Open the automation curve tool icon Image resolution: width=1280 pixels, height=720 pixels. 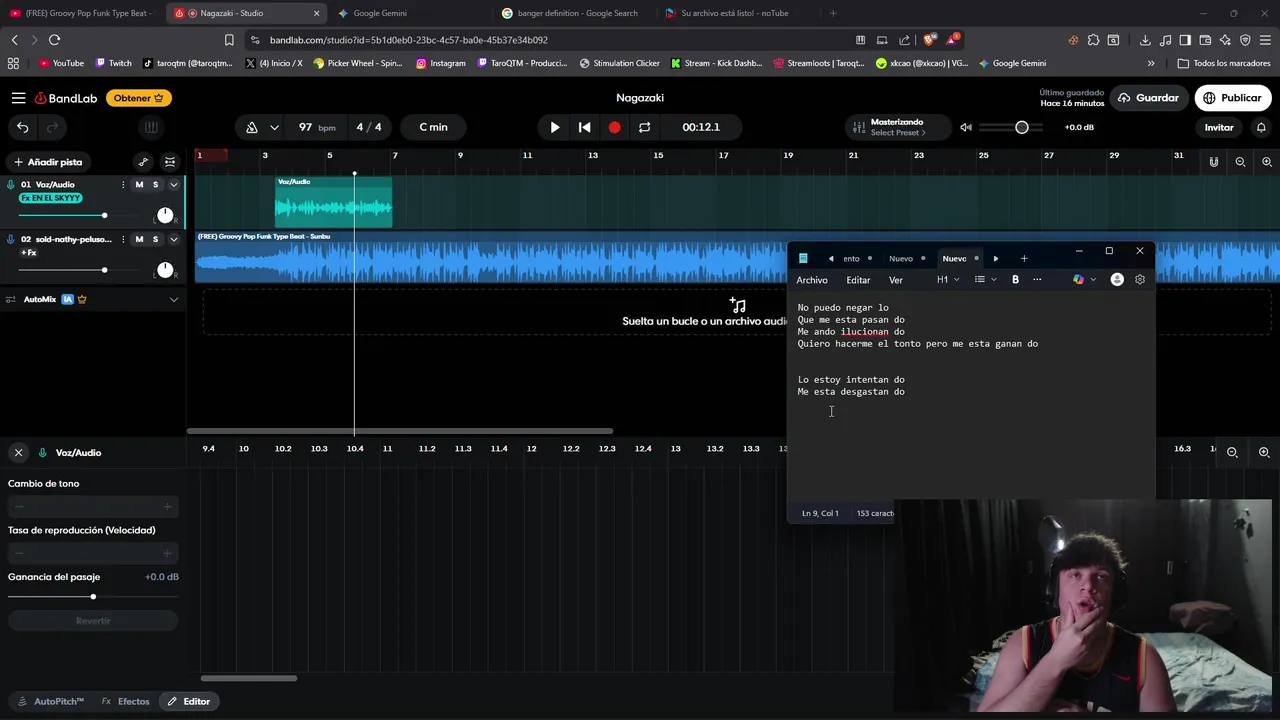pos(143,162)
